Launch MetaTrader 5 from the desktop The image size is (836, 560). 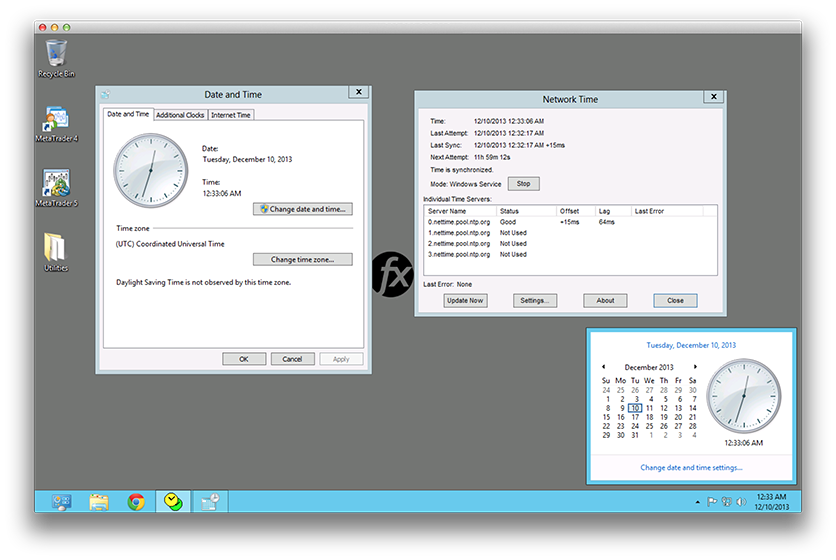pyautogui.click(x=56, y=185)
